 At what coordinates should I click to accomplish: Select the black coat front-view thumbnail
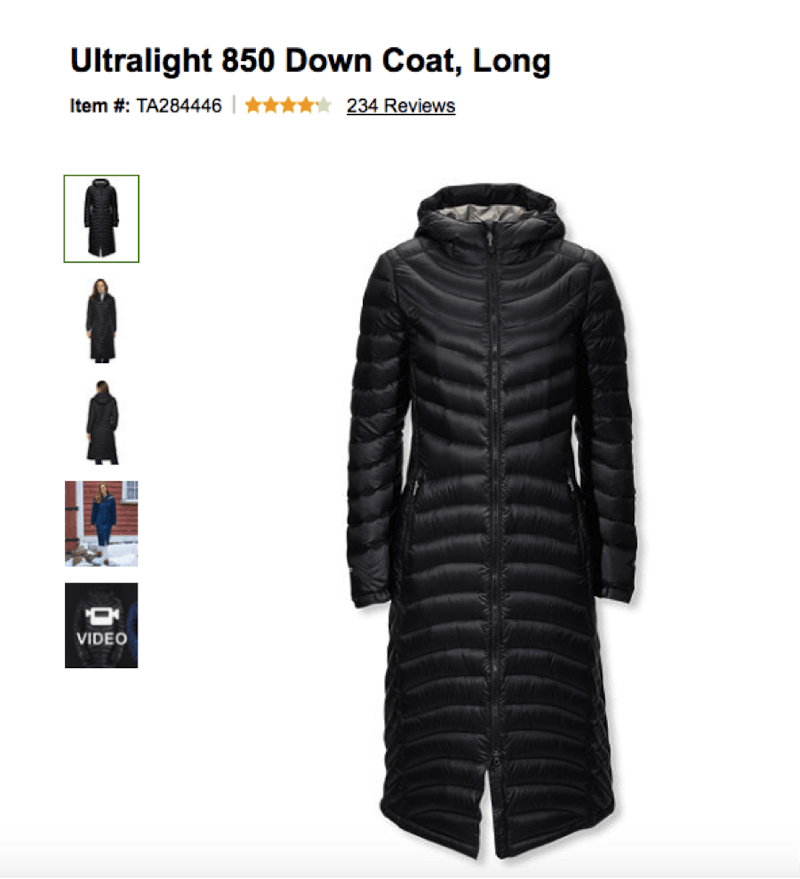(x=101, y=219)
